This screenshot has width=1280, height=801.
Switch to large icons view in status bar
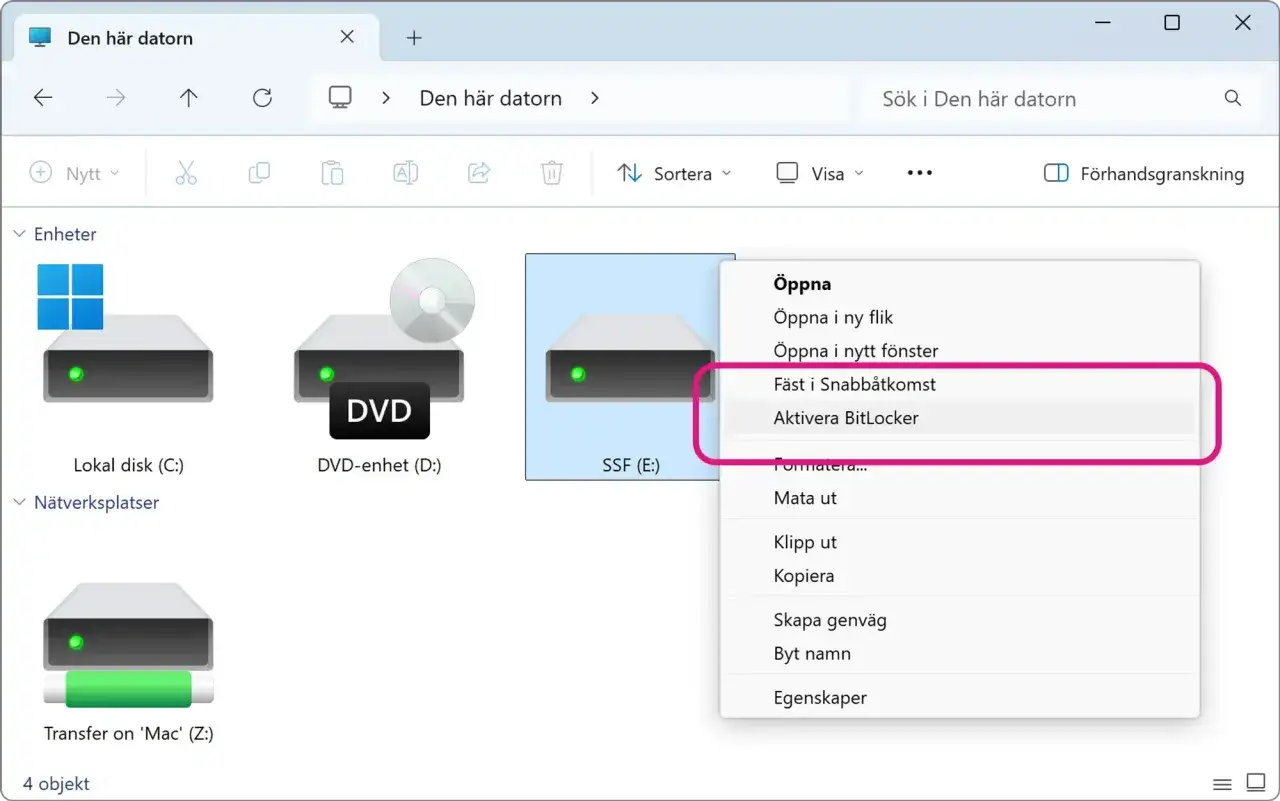[x=1256, y=784]
